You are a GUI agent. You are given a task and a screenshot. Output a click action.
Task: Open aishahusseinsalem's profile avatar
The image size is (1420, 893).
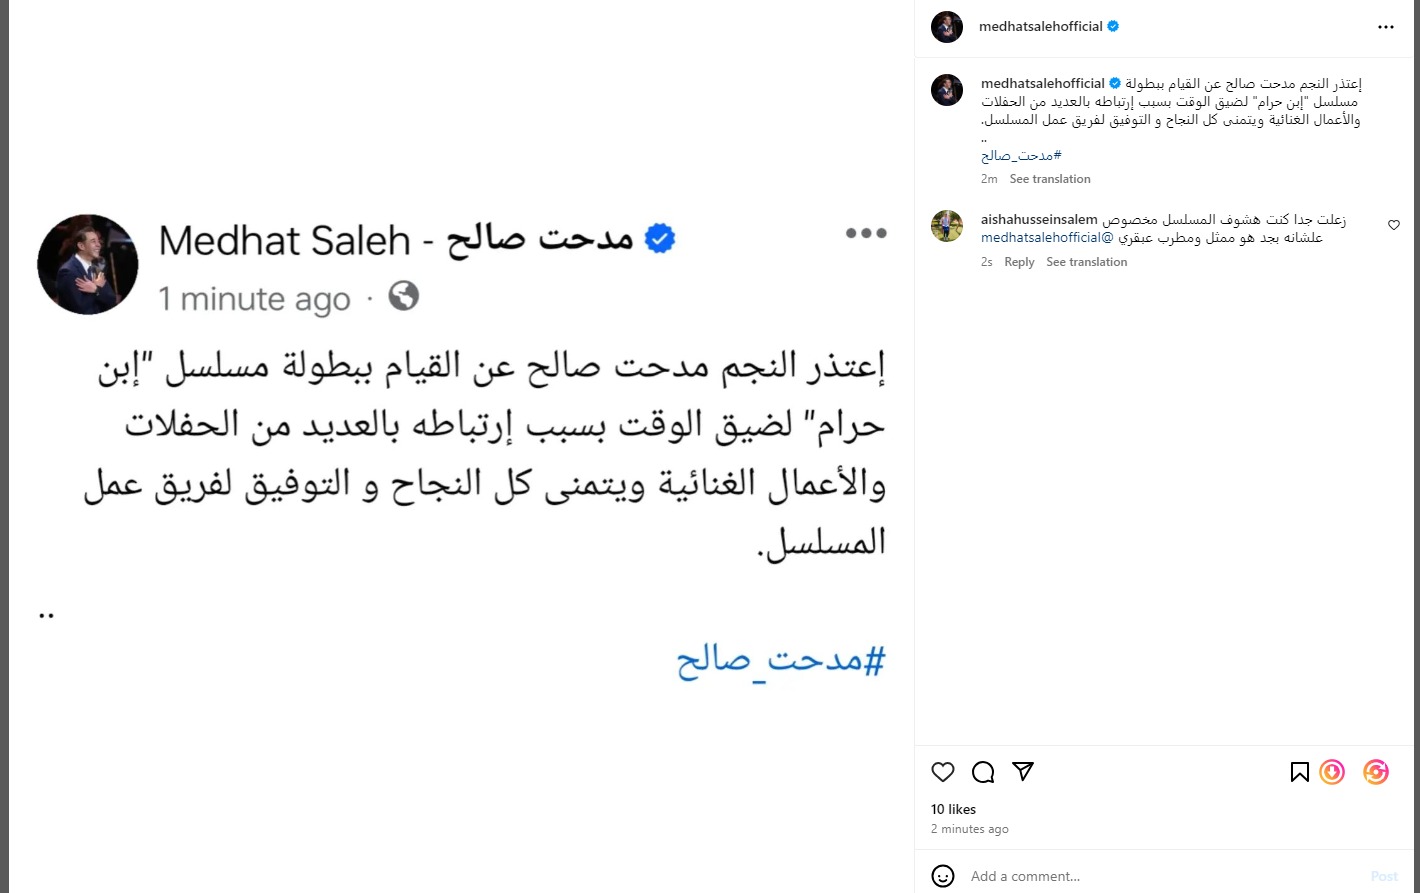pos(946,226)
